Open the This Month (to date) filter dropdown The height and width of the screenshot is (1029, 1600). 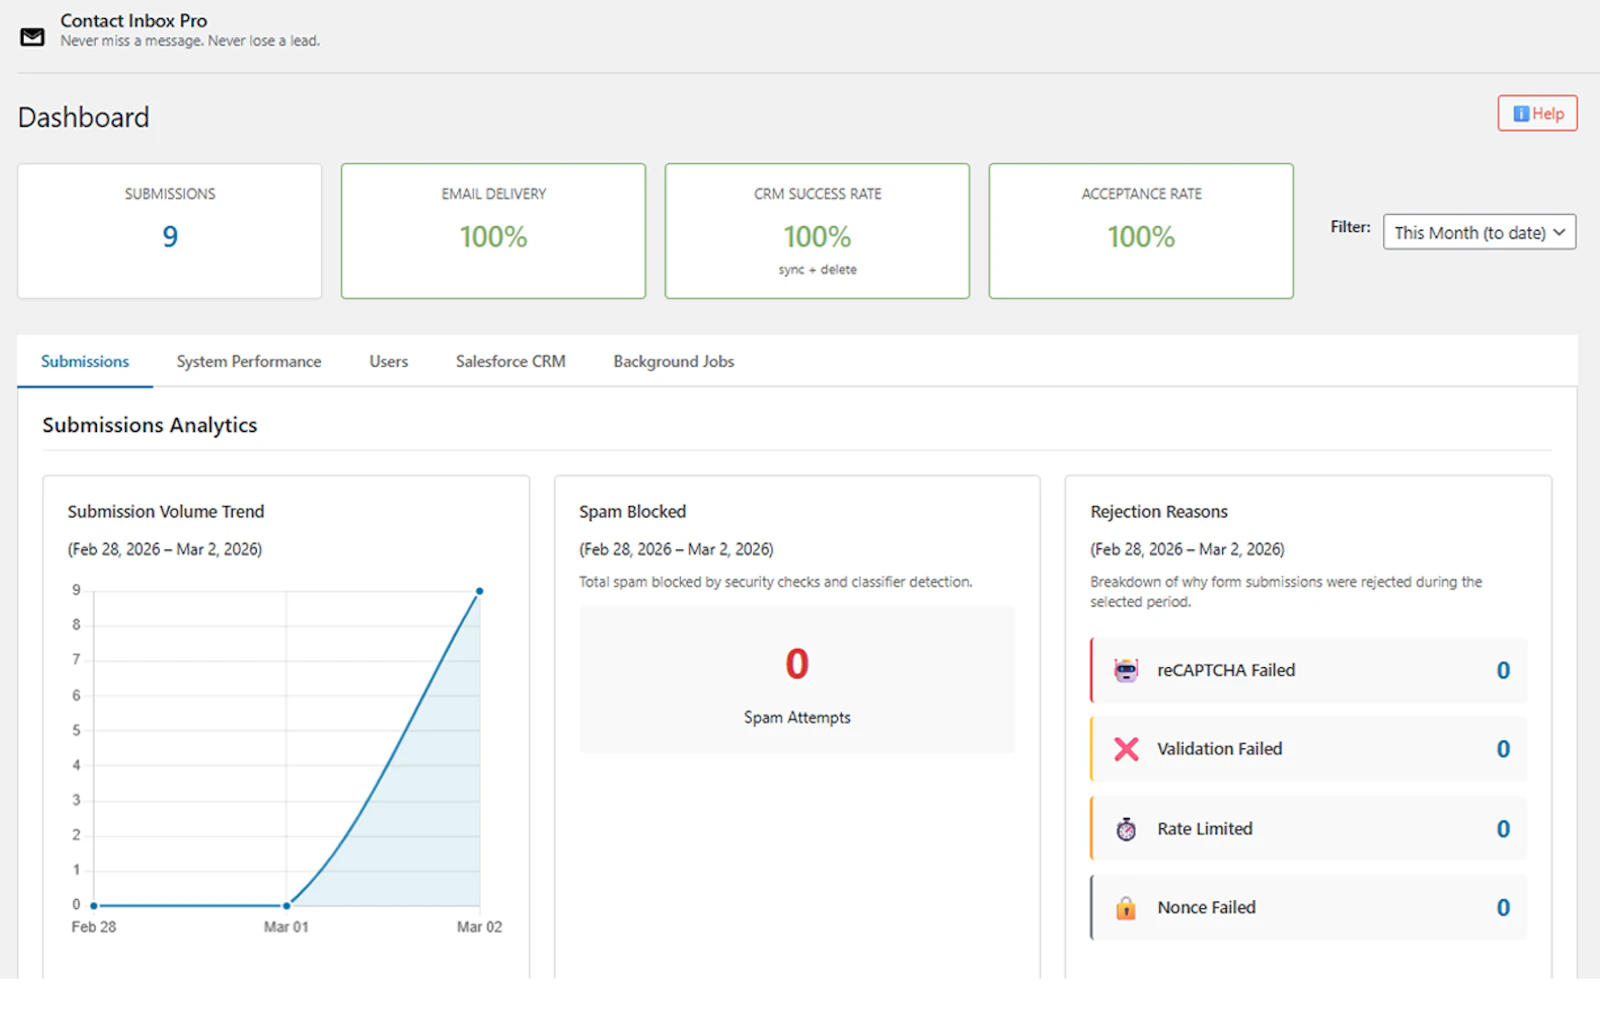[1479, 232]
